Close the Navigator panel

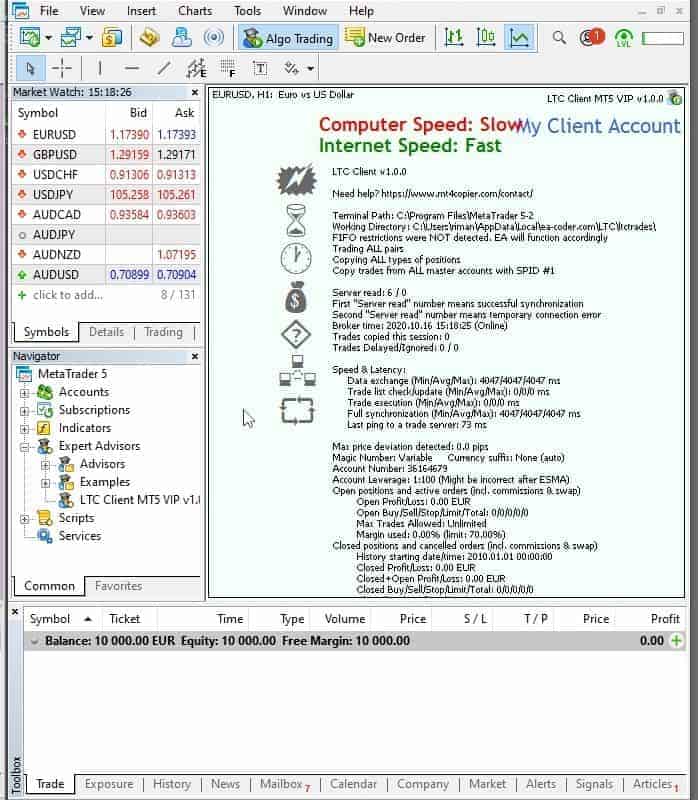[x=194, y=356]
